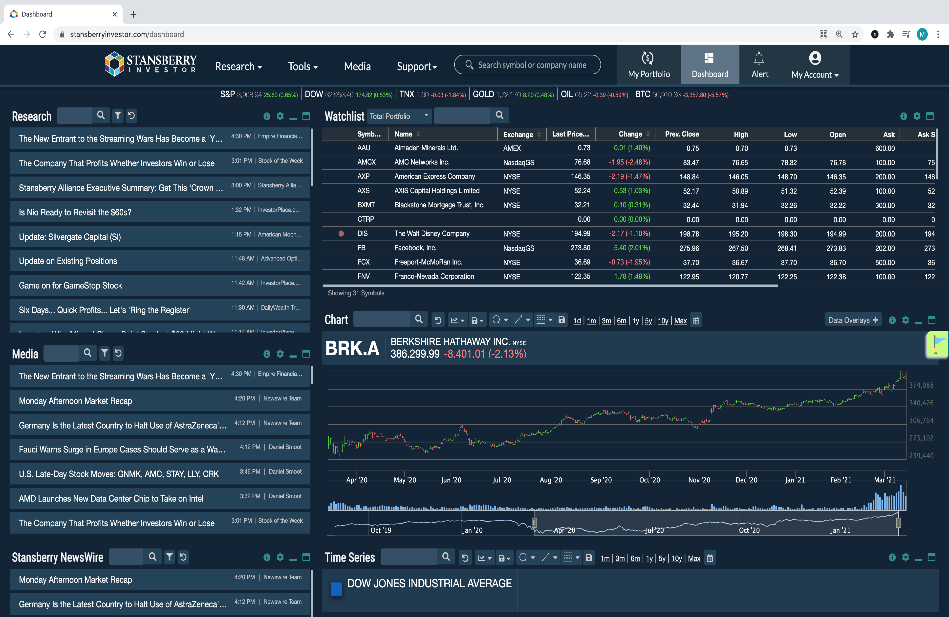The width and height of the screenshot is (949, 617).
Task: Open the My Portfolio page
Action: [x=649, y=65]
